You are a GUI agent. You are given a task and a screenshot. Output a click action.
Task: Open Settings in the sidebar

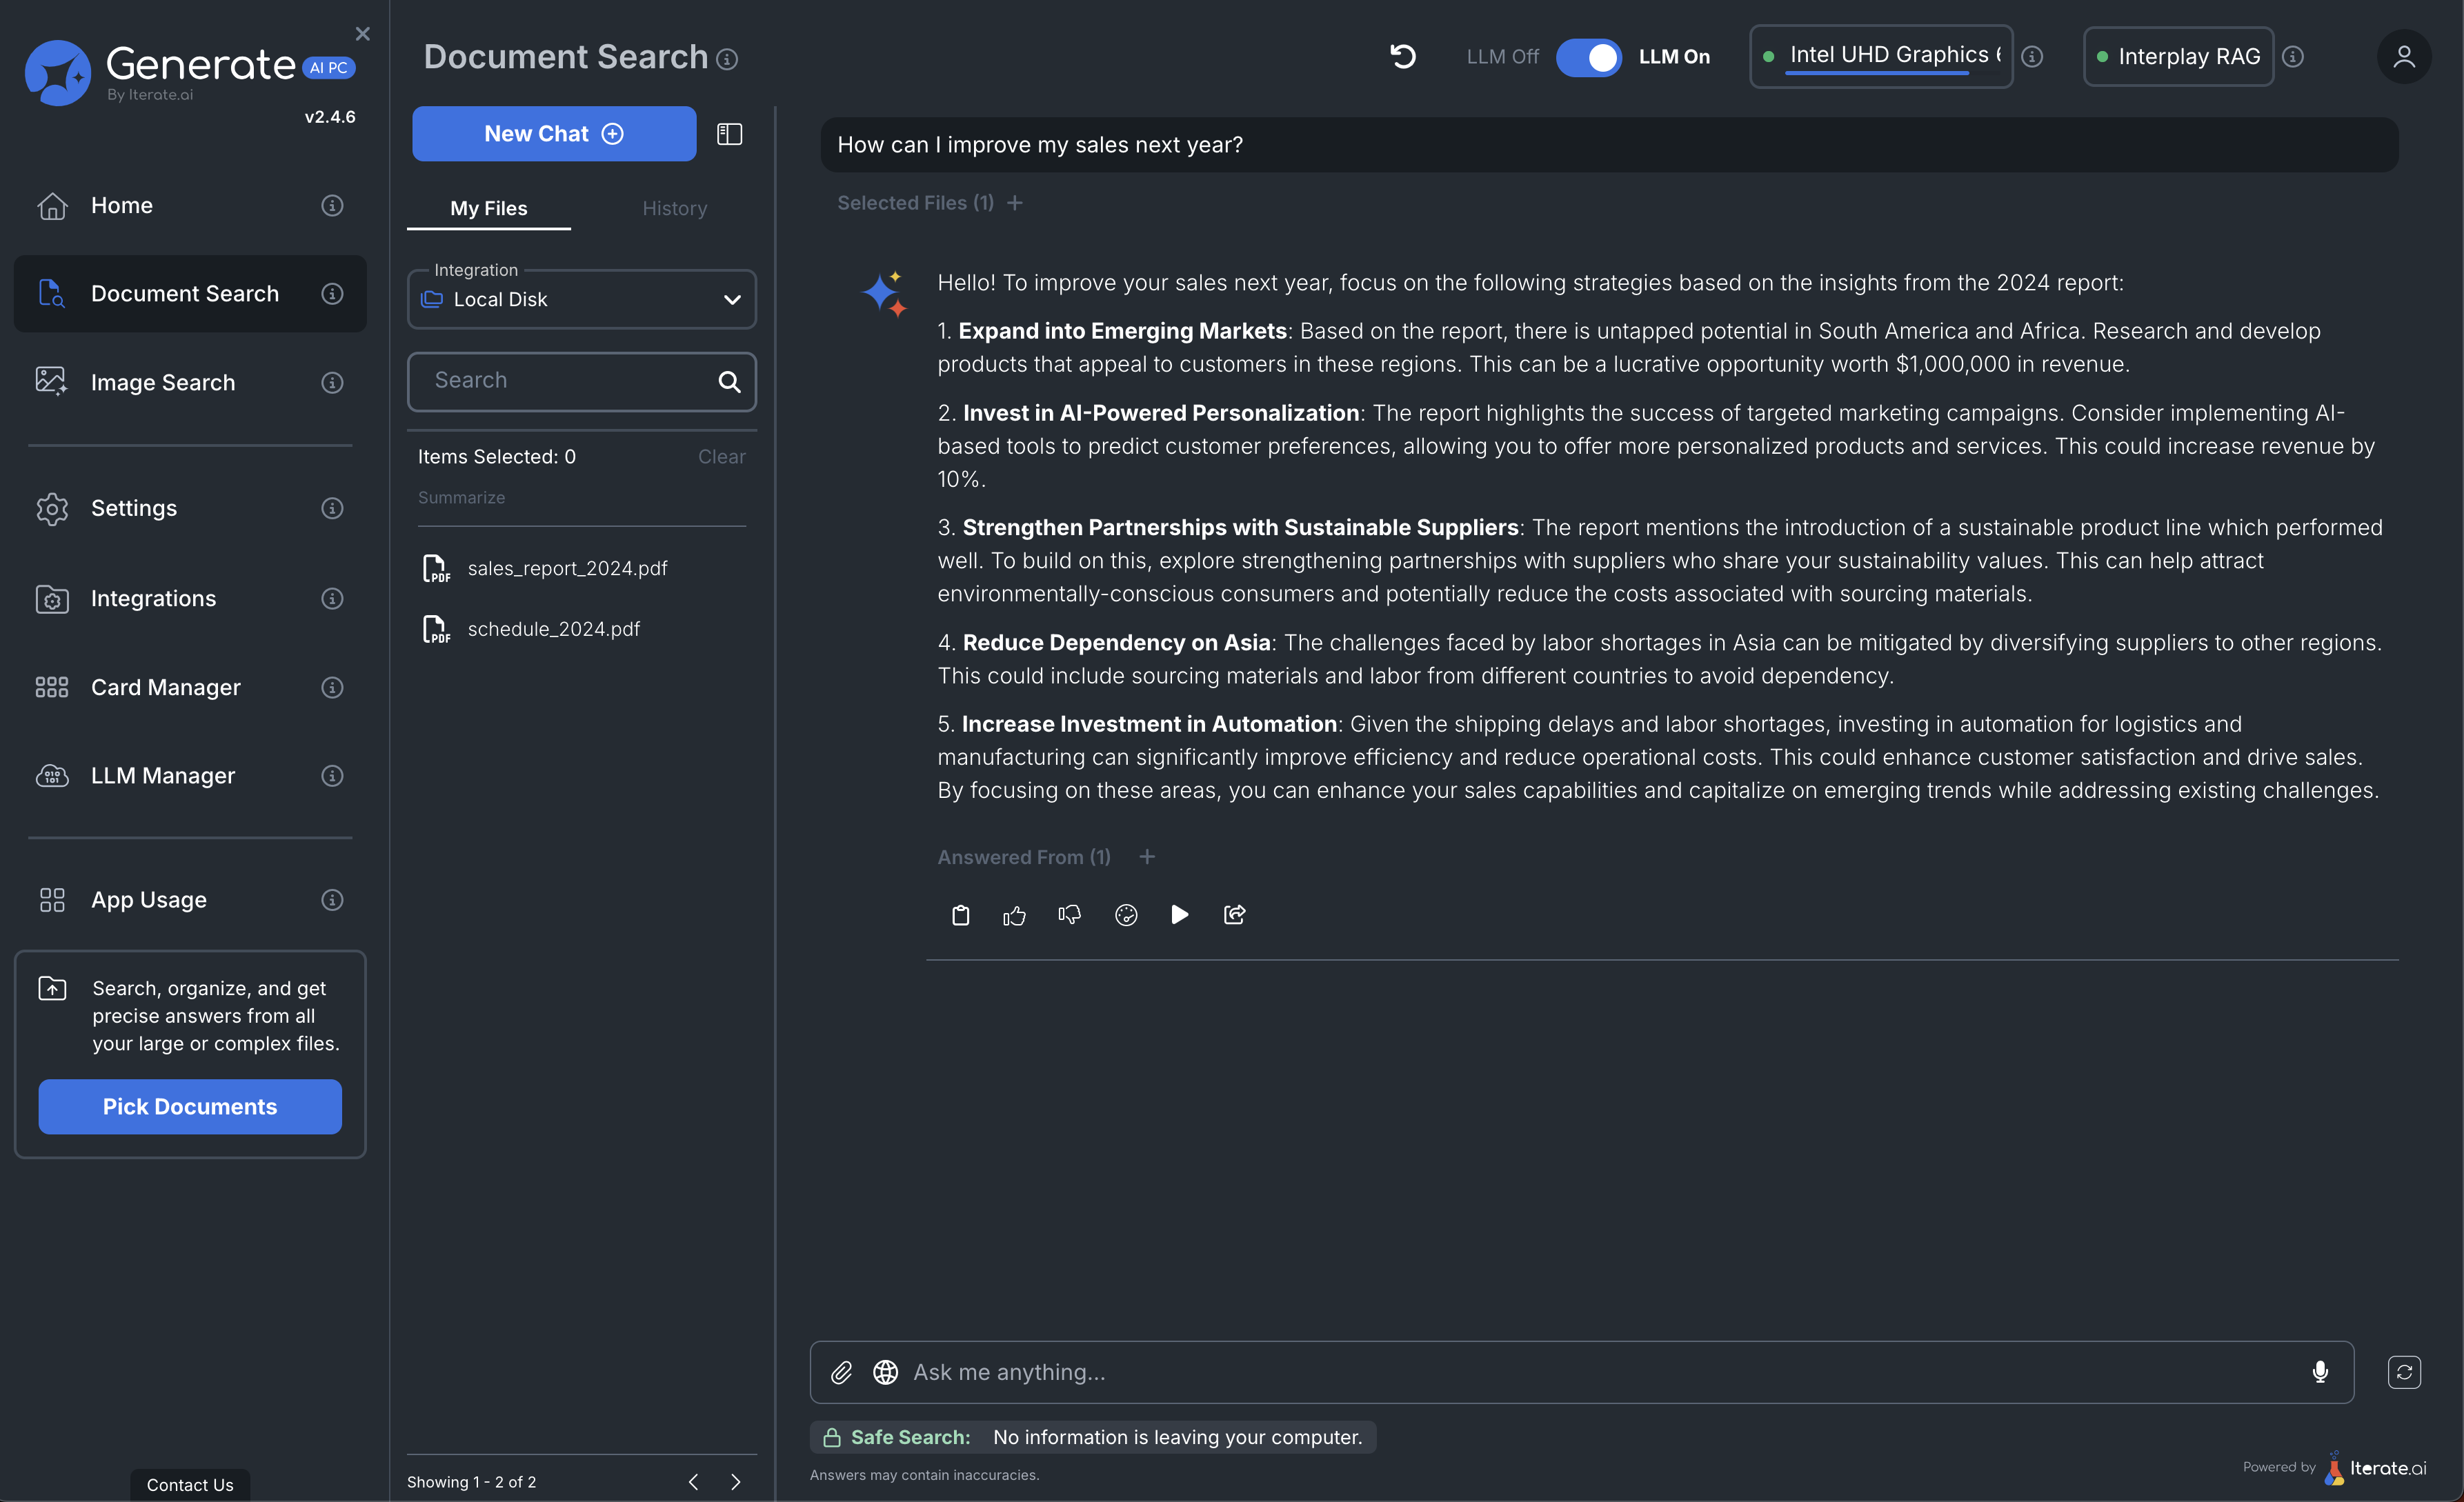tap(190, 508)
